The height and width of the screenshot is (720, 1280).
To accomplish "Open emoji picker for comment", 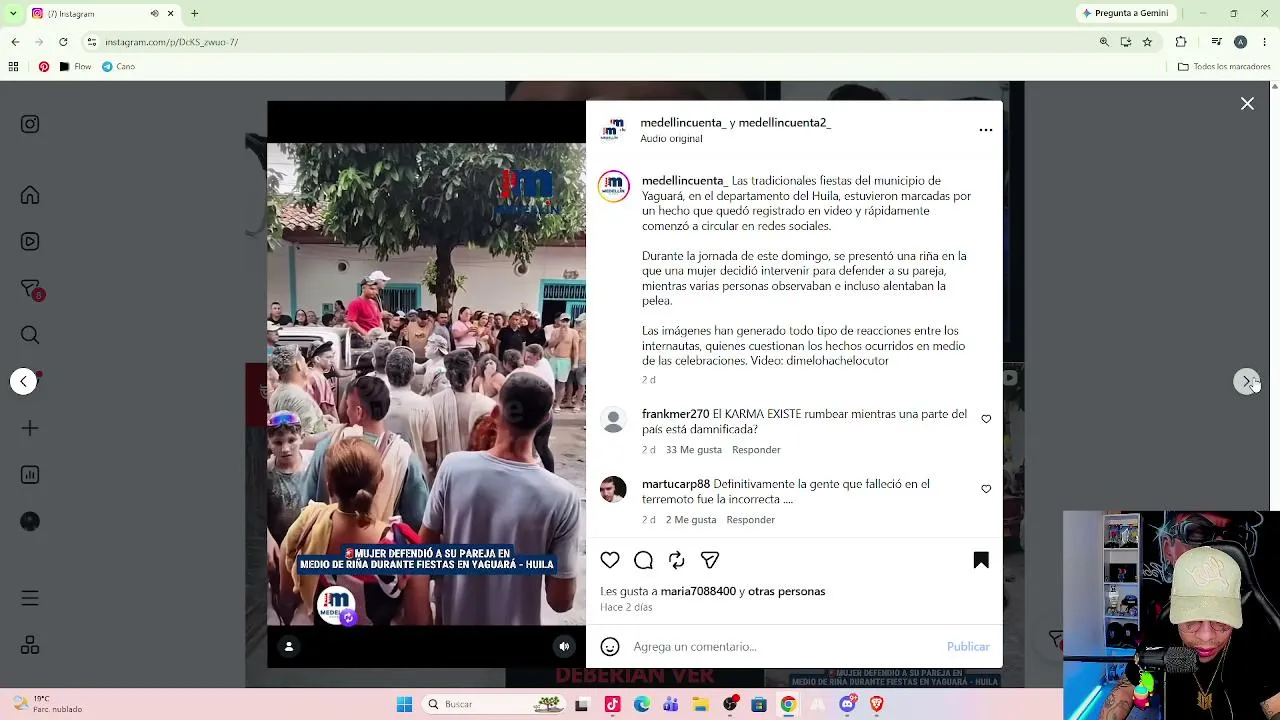I will pyautogui.click(x=610, y=647).
